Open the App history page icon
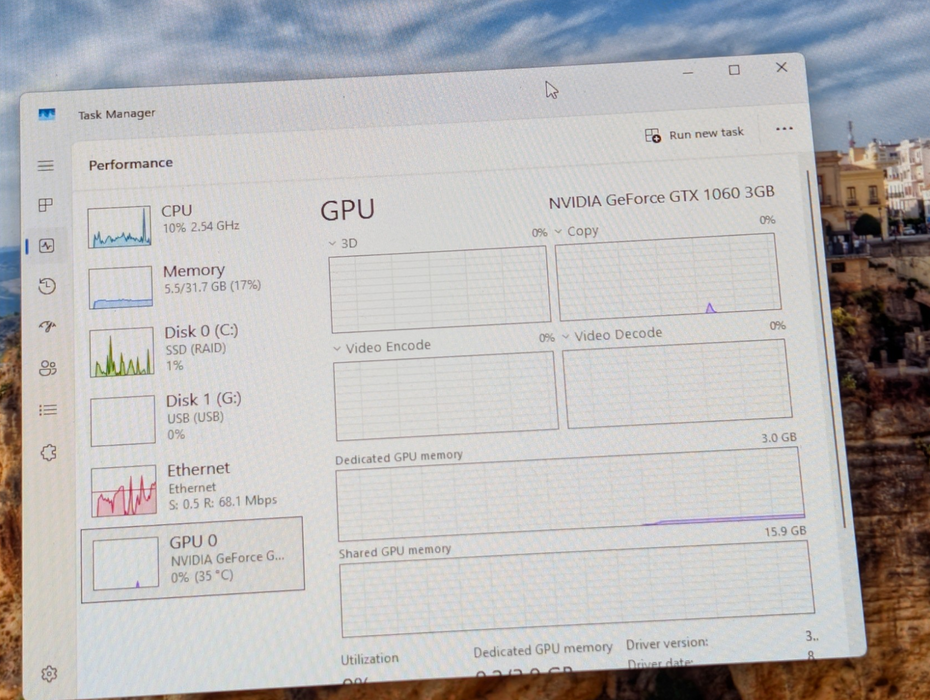930x700 pixels. click(47, 287)
